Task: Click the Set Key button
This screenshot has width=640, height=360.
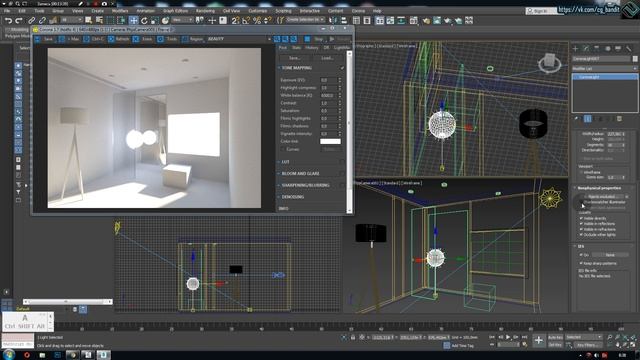Action: coord(556,345)
